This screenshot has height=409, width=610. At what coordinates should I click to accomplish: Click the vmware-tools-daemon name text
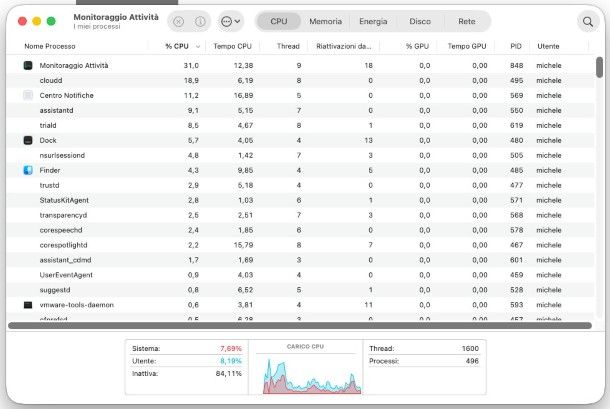tap(77, 305)
